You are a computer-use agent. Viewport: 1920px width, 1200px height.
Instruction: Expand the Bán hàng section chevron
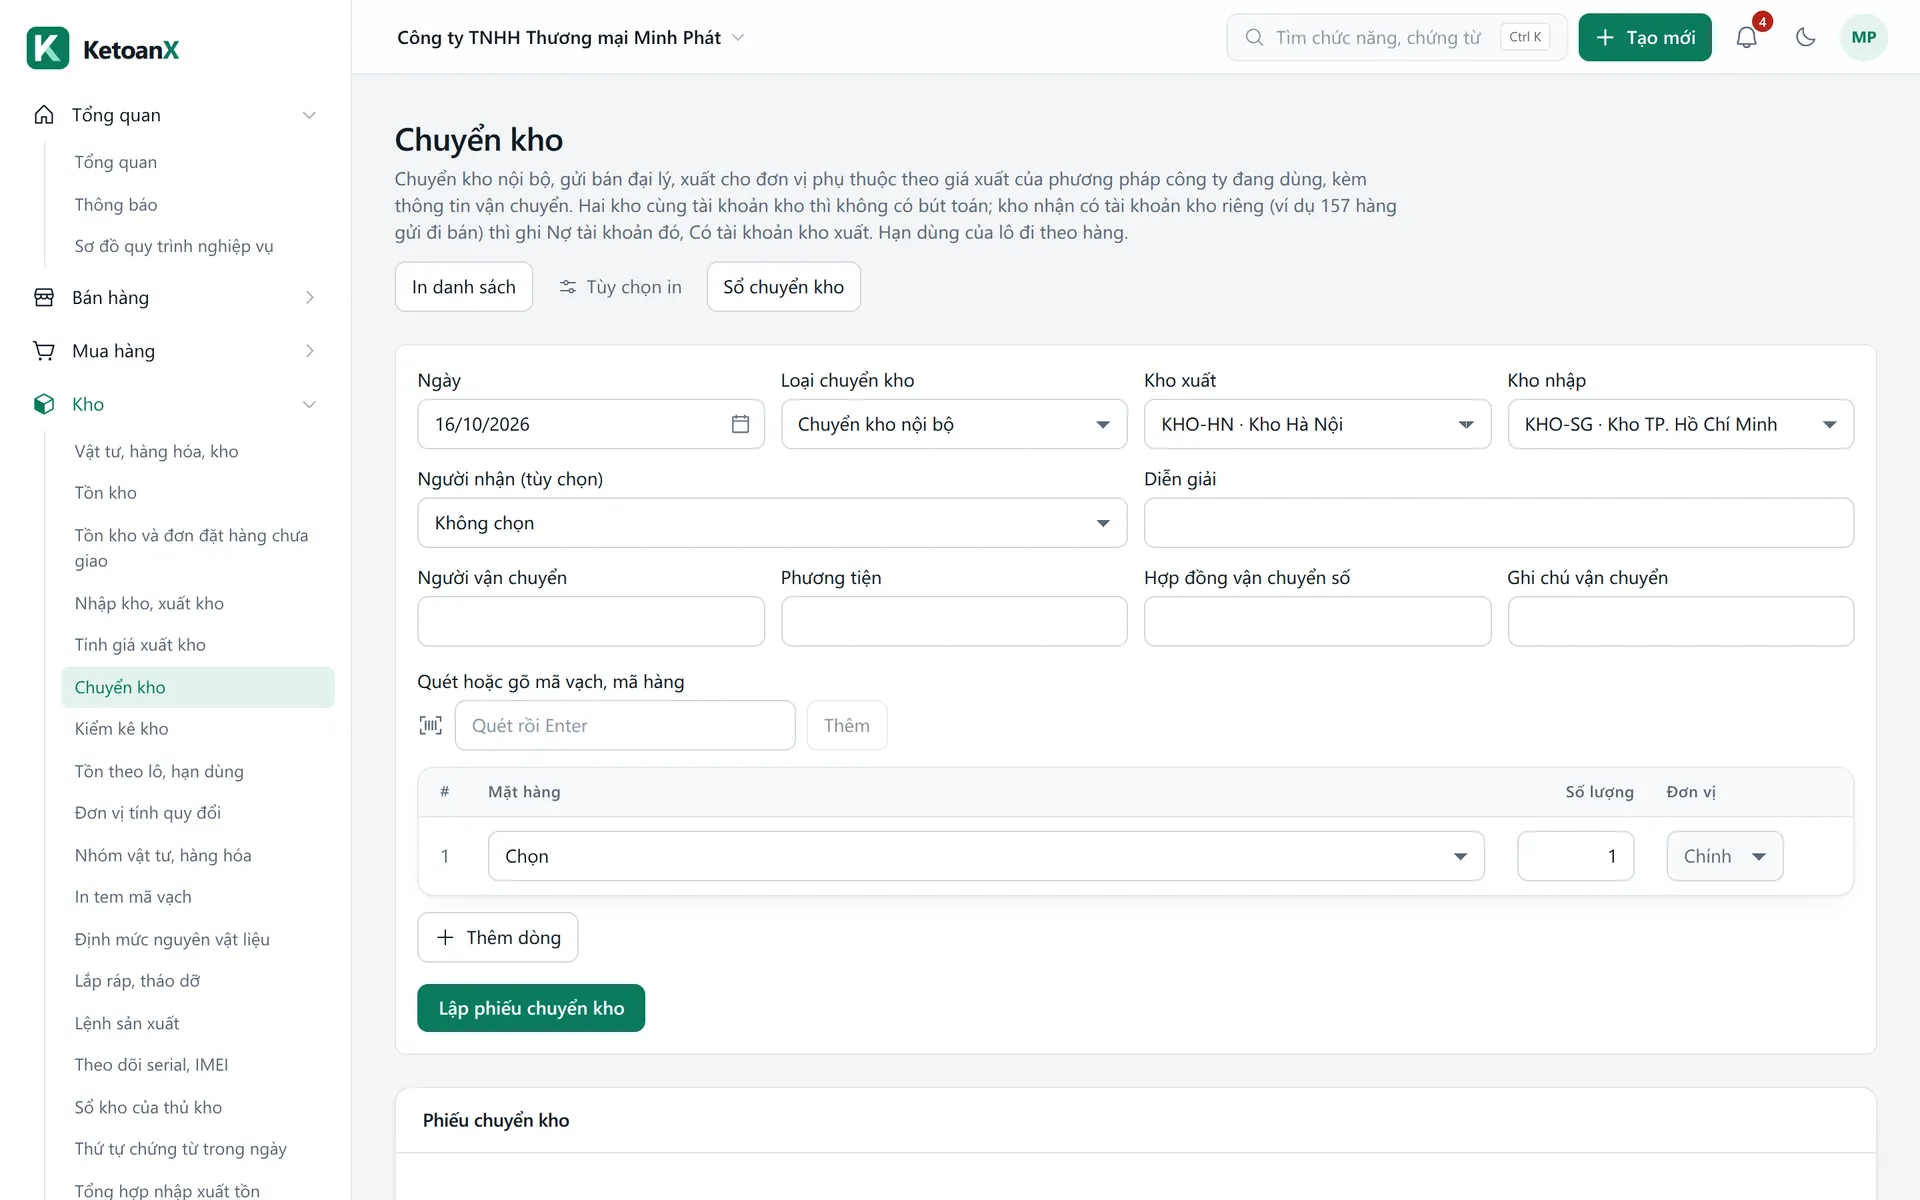(309, 297)
